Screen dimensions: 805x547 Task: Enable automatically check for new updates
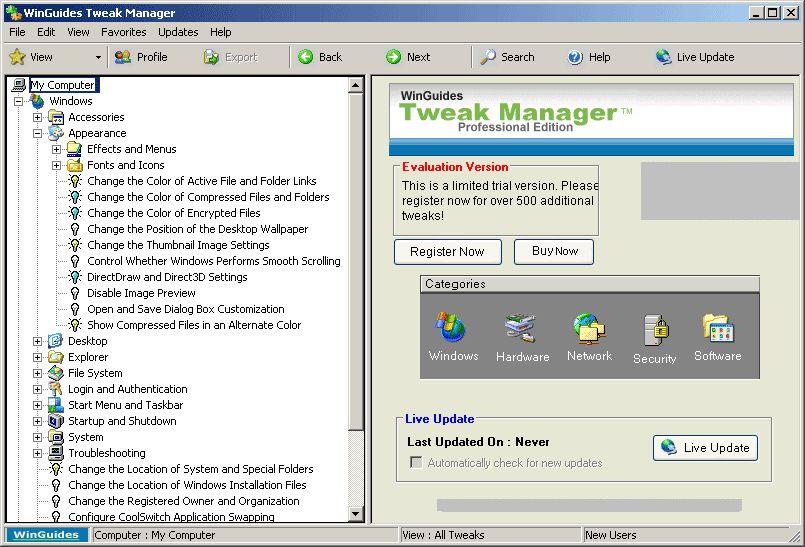coord(416,463)
